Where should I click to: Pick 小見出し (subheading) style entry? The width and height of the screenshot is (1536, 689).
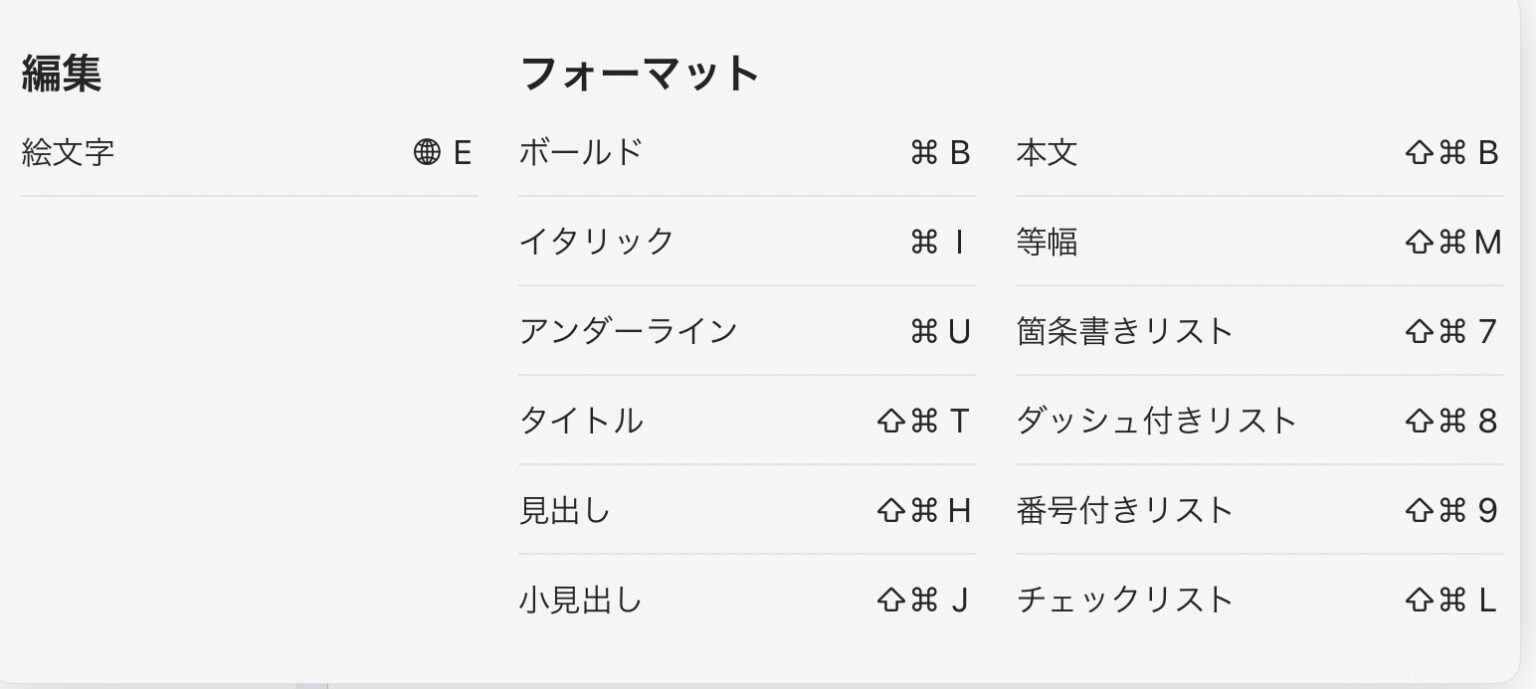point(580,600)
